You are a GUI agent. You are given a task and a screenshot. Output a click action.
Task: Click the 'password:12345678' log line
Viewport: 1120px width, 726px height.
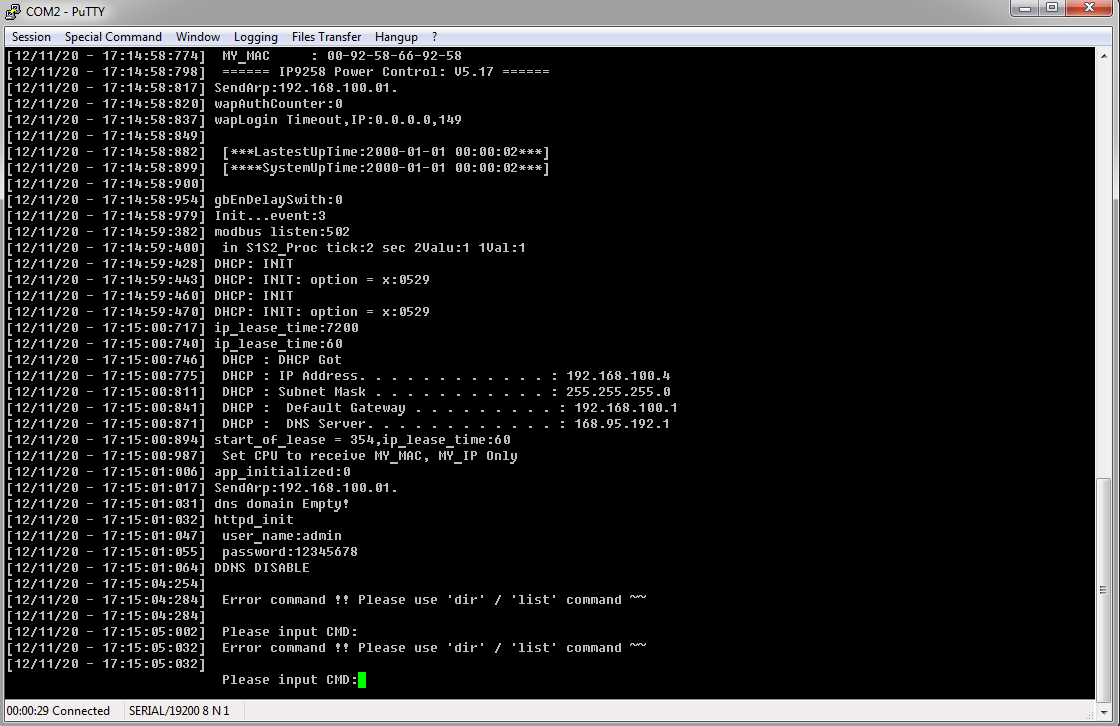coord(289,552)
